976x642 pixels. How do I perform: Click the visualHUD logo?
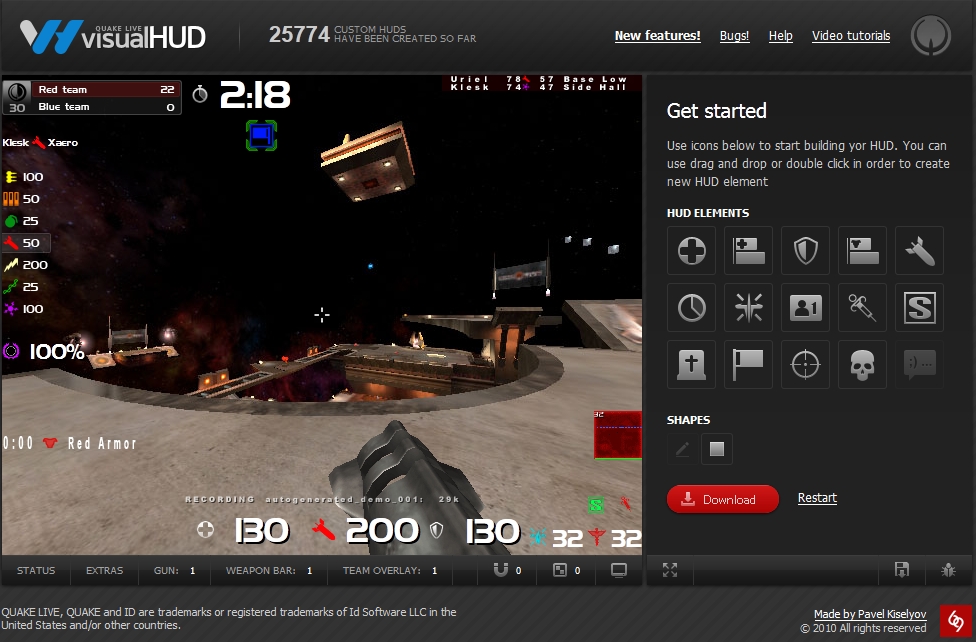point(113,36)
